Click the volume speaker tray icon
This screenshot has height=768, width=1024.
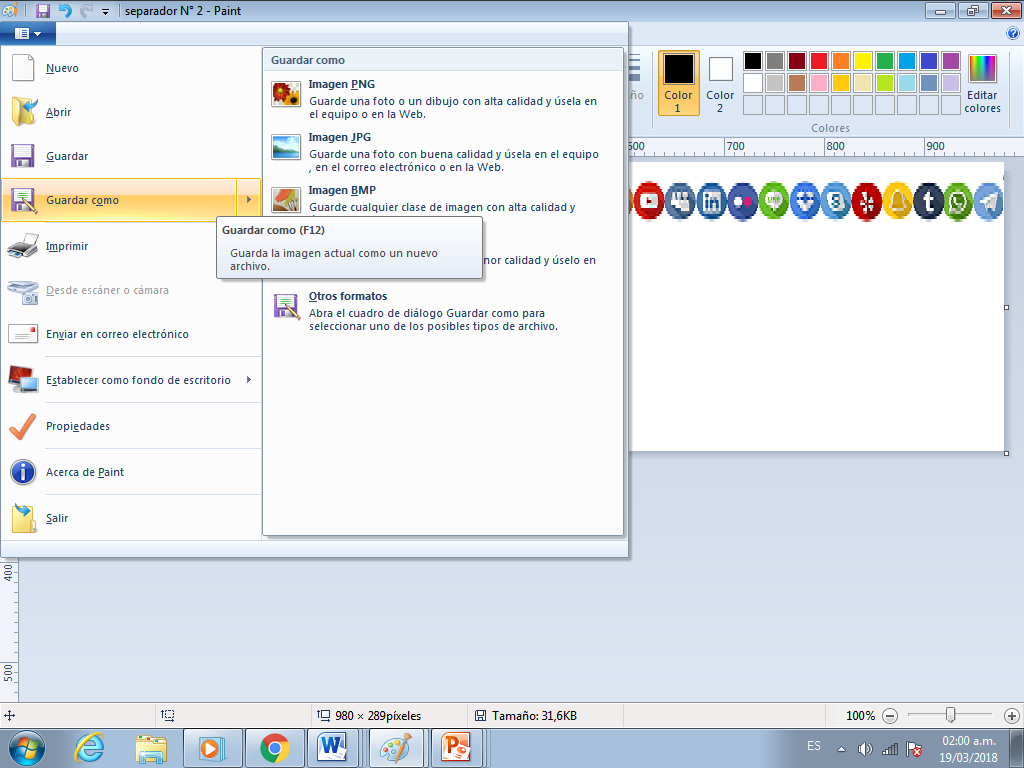click(x=865, y=749)
